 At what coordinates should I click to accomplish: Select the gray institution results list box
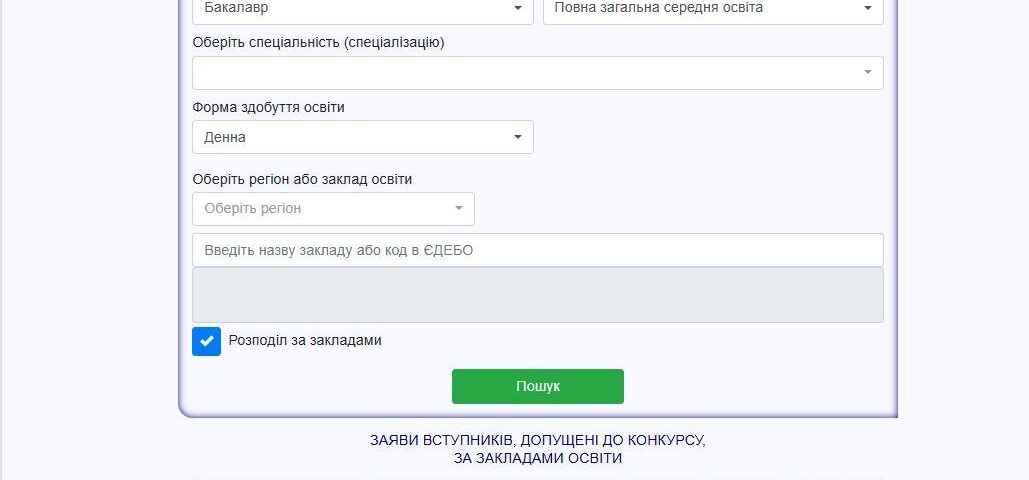point(537,295)
